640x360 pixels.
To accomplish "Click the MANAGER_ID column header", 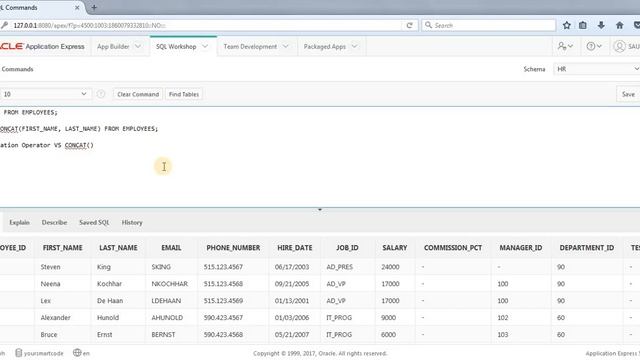I will (x=521, y=248).
